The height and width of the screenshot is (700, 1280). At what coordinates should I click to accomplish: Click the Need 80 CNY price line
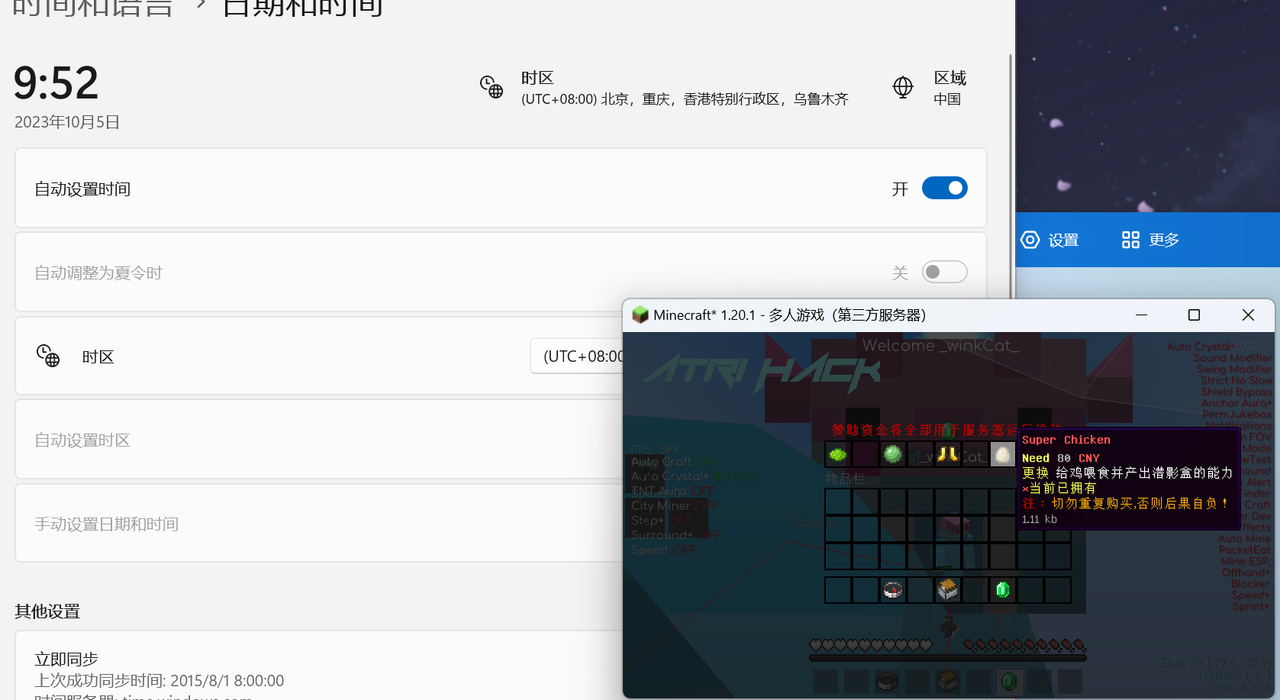click(x=1060, y=458)
